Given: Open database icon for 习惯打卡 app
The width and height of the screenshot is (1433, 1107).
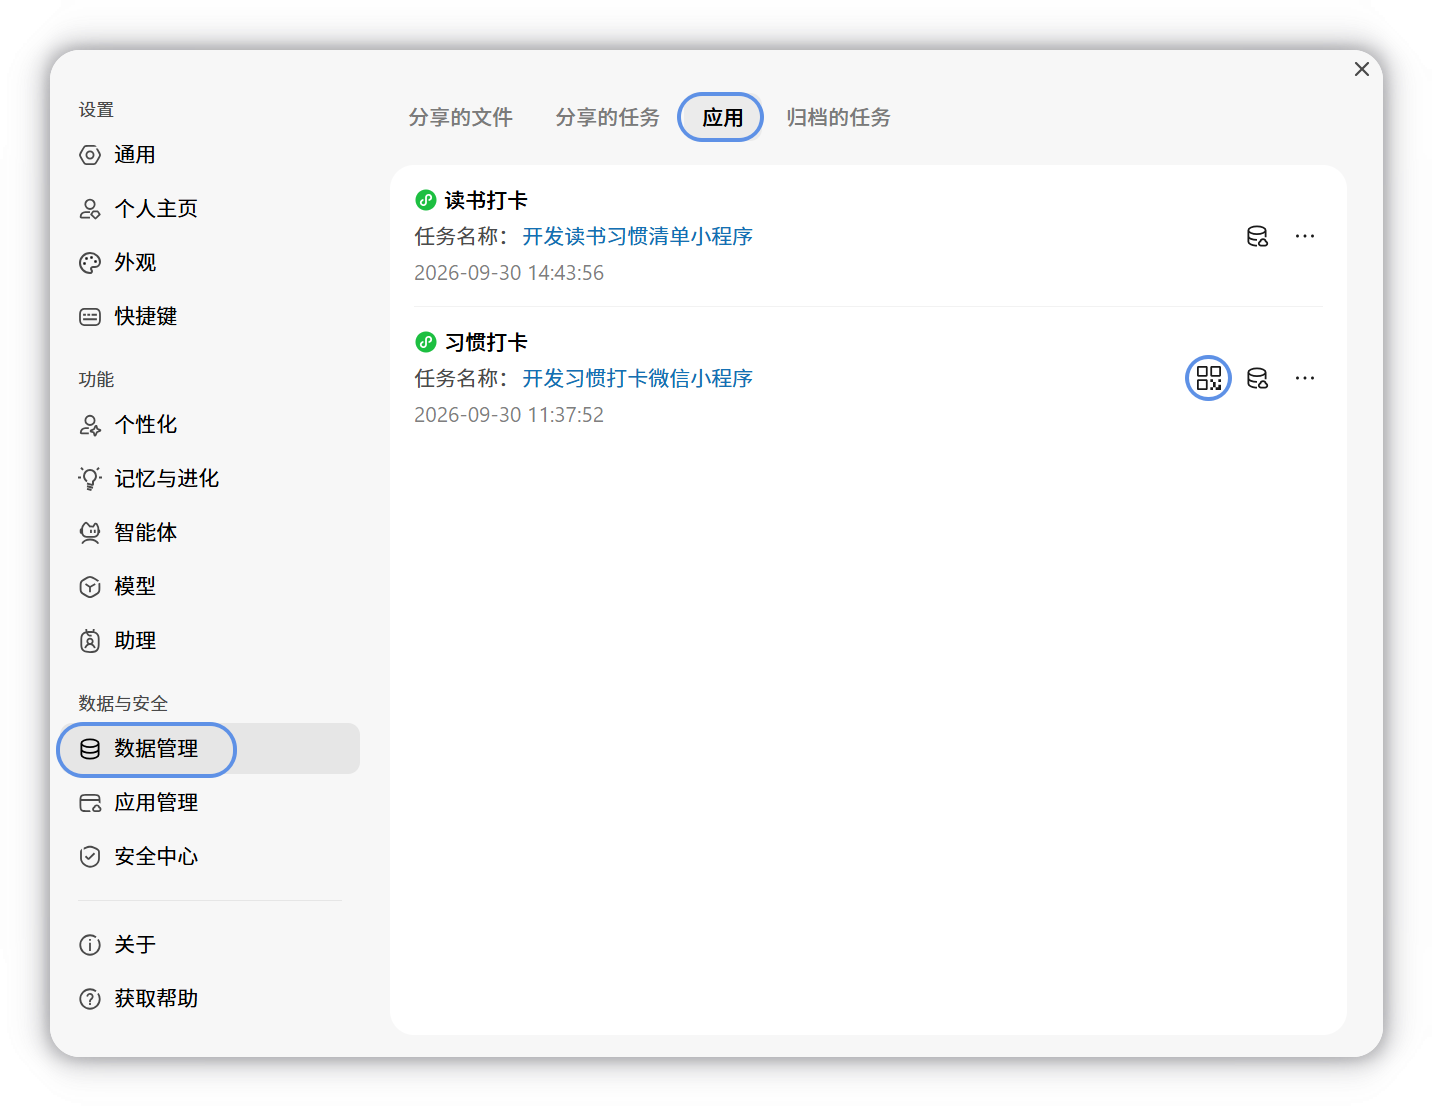Looking at the screenshot, I should pyautogui.click(x=1257, y=378).
